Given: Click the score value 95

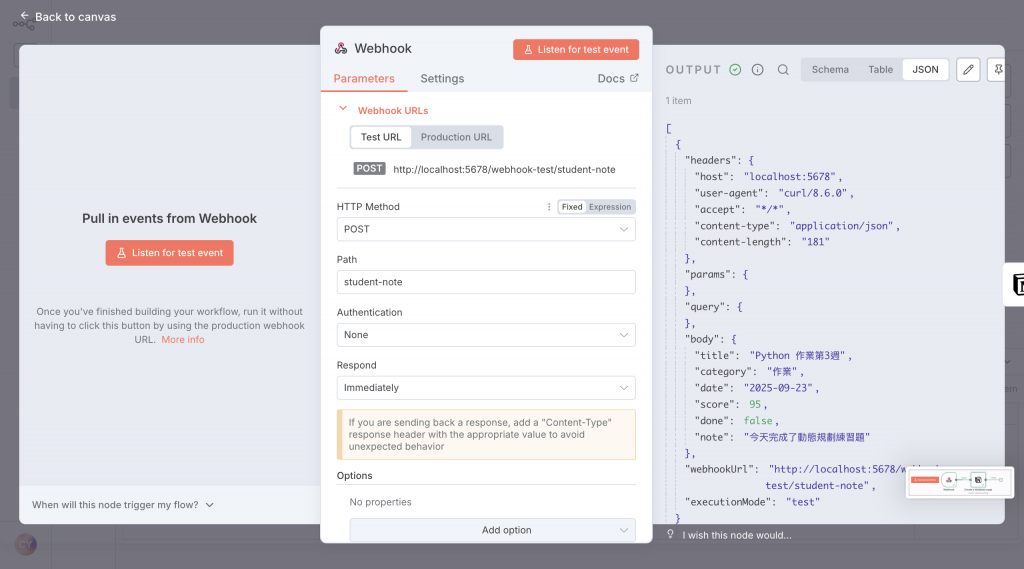Looking at the screenshot, I should pyautogui.click(x=754, y=404).
